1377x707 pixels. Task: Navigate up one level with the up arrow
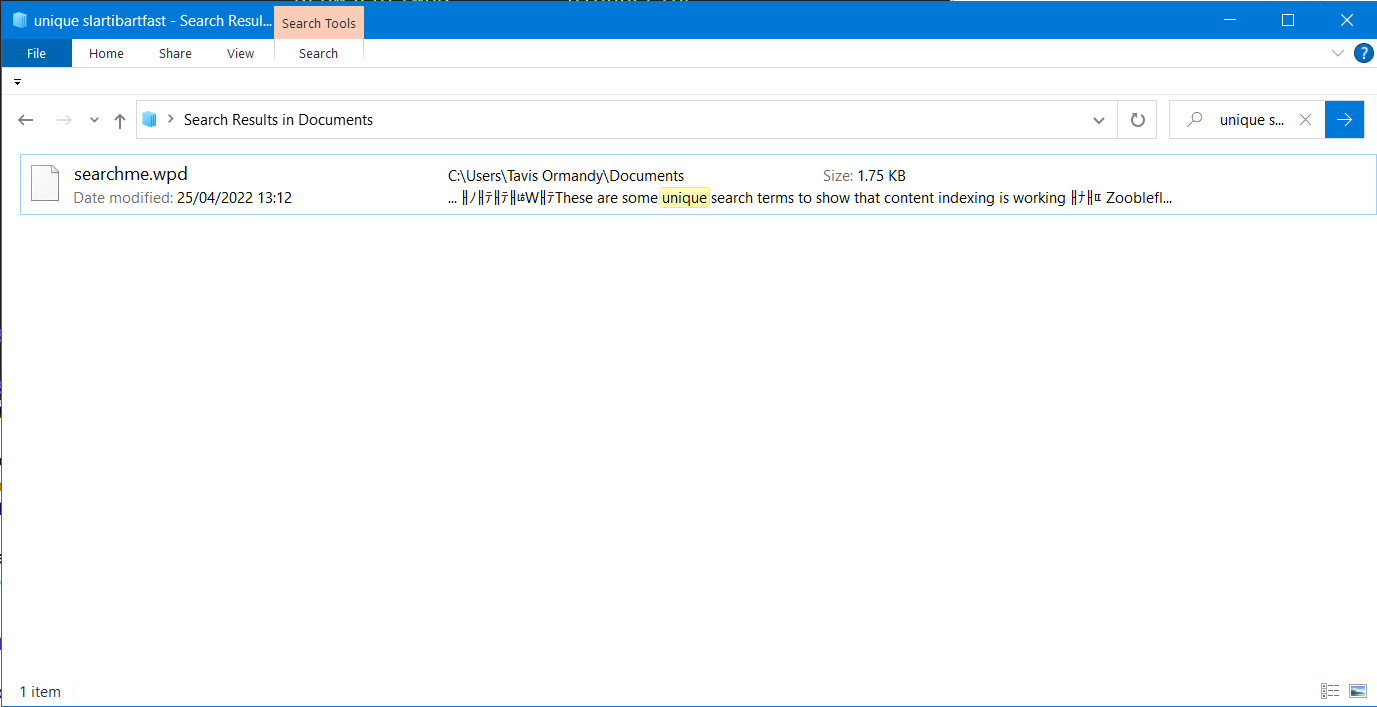tap(118, 119)
